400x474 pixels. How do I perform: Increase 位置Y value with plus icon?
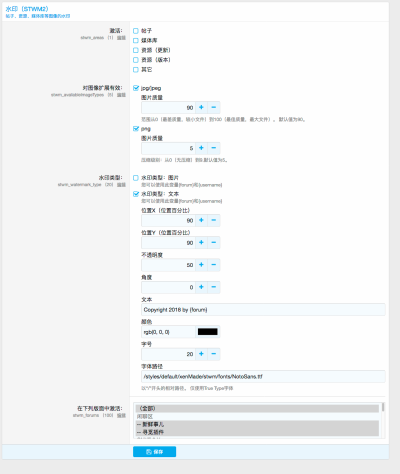tap(201, 242)
